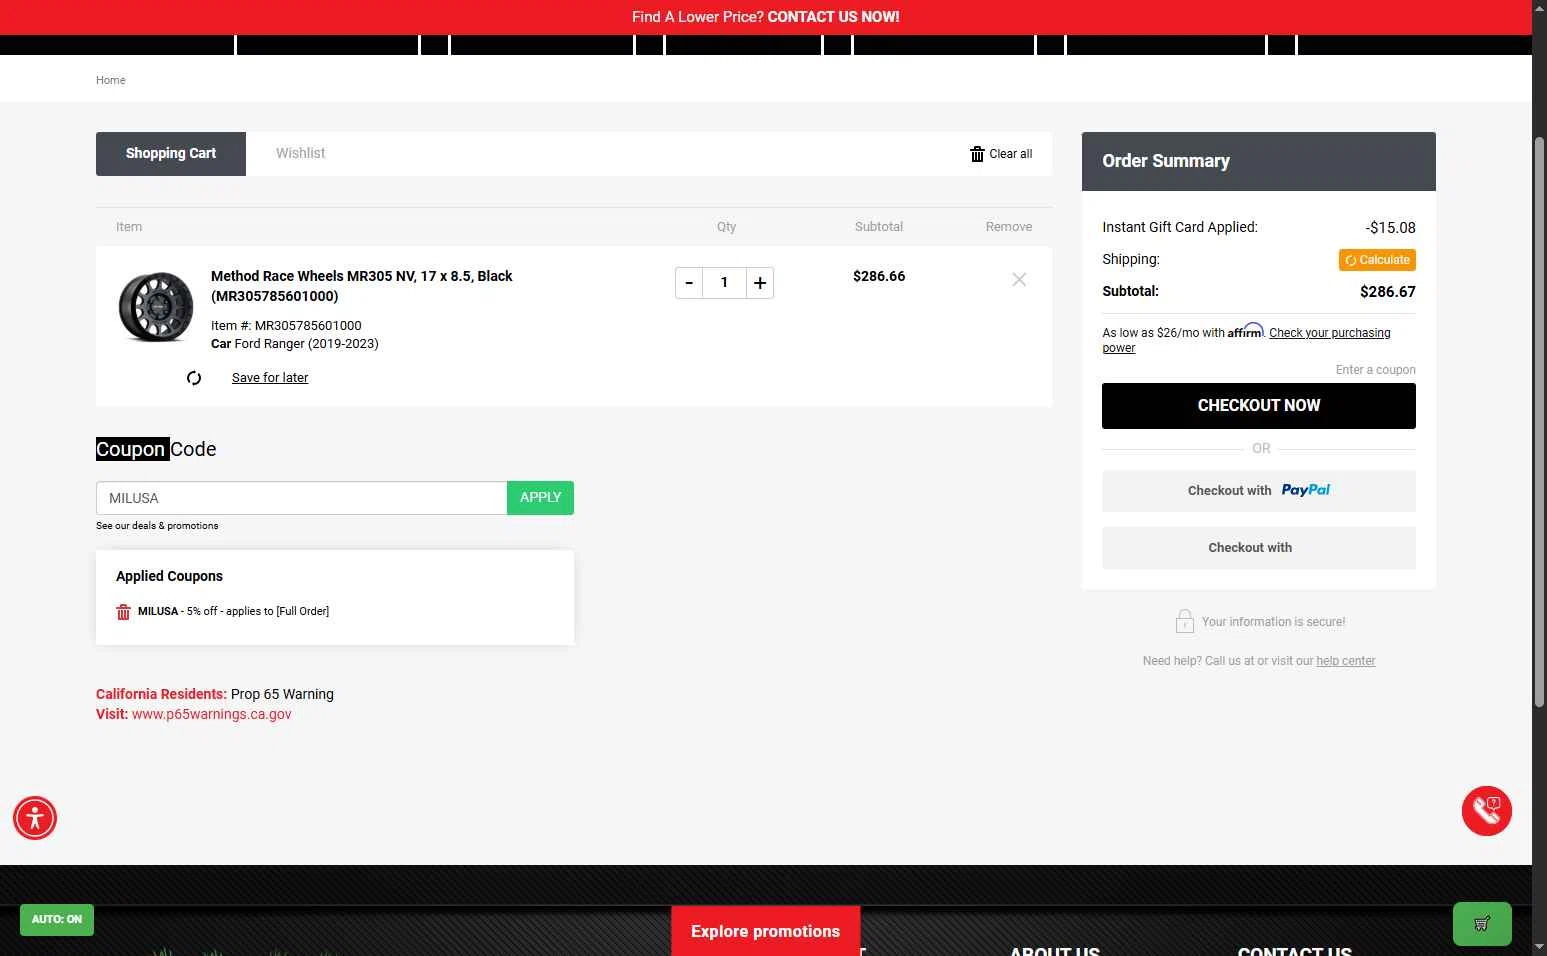Click the refresh icon beside Save for later
Image resolution: width=1547 pixels, height=956 pixels.
coord(194,378)
